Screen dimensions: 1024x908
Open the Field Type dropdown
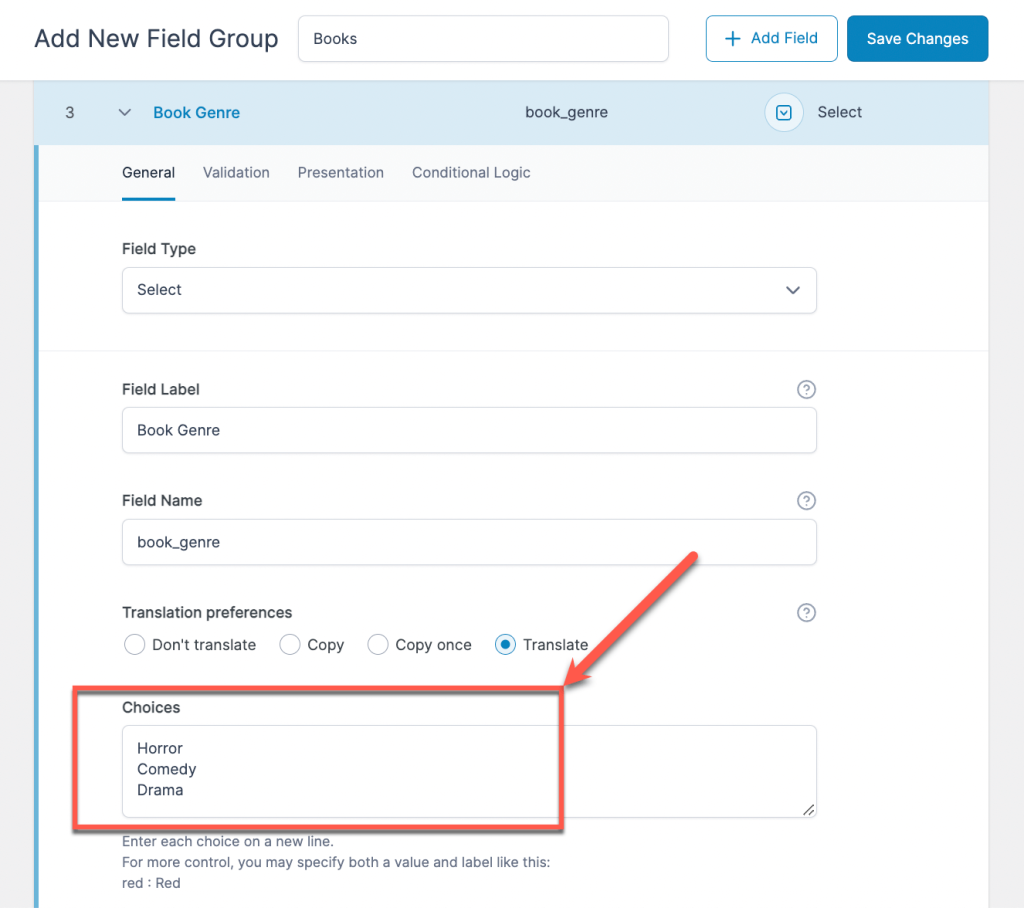(469, 290)
